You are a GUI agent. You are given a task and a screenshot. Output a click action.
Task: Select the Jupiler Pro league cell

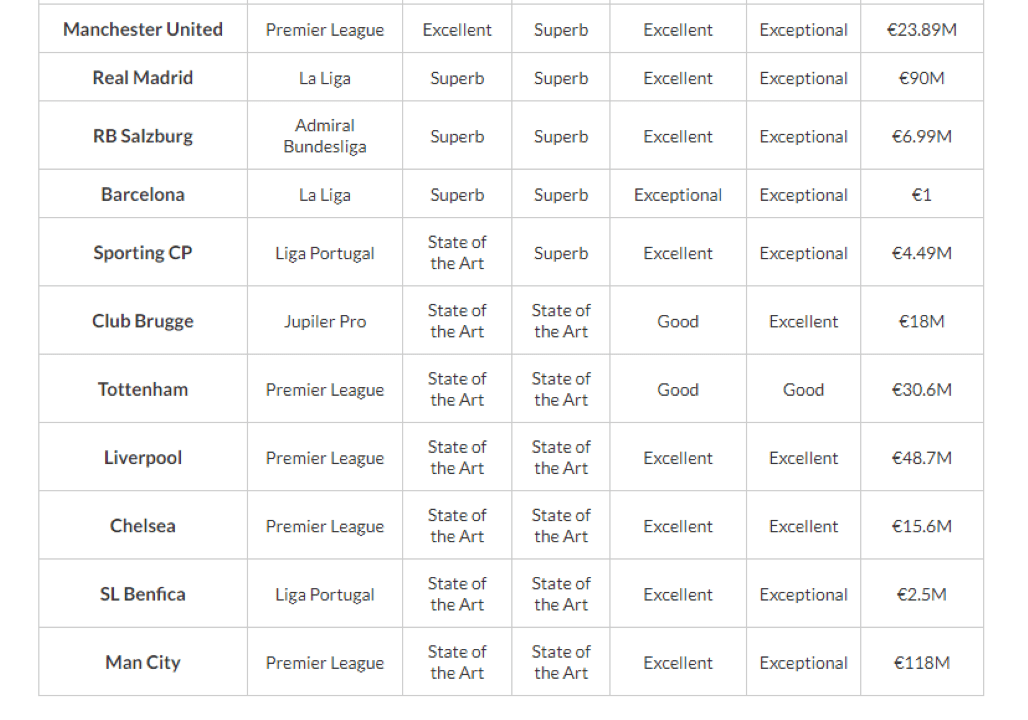coord(325,321)
